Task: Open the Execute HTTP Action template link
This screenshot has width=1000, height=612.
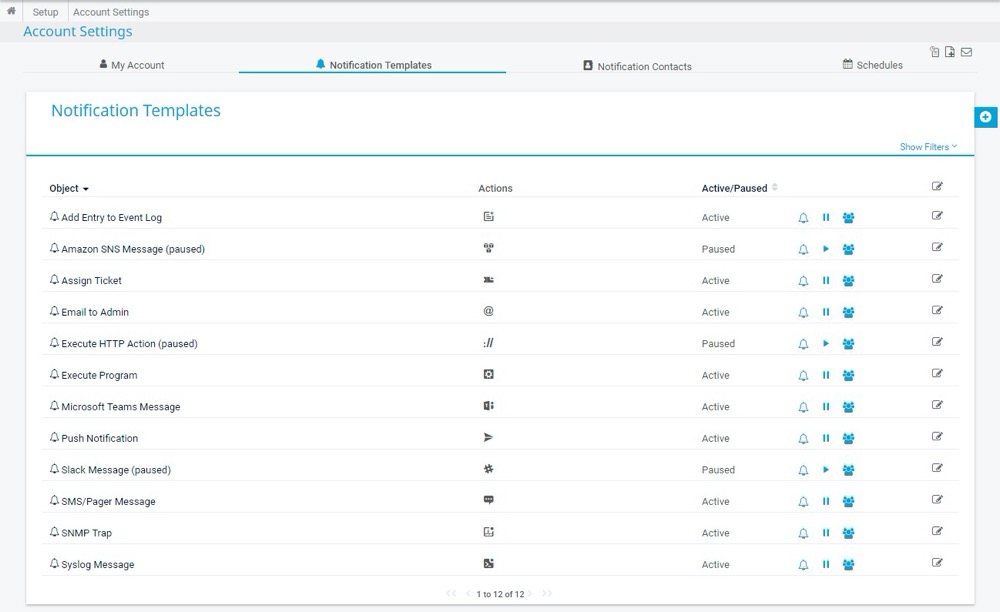Action: [x=129, y=344]
